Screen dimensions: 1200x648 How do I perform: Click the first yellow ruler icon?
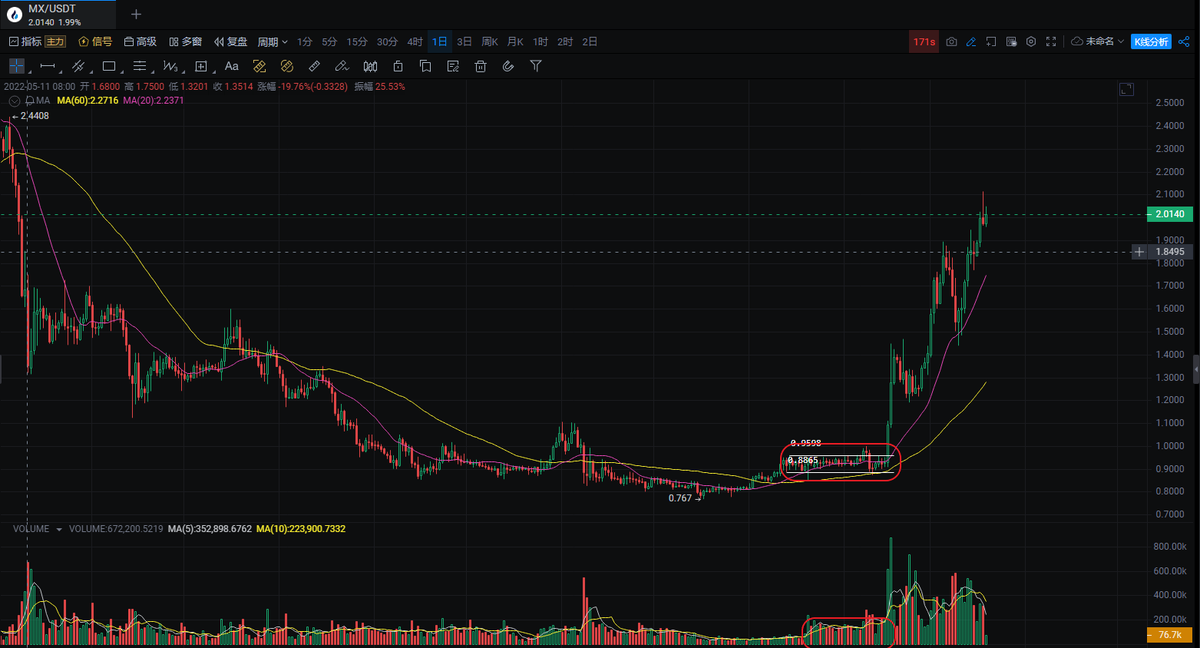[x=258, y=66]
